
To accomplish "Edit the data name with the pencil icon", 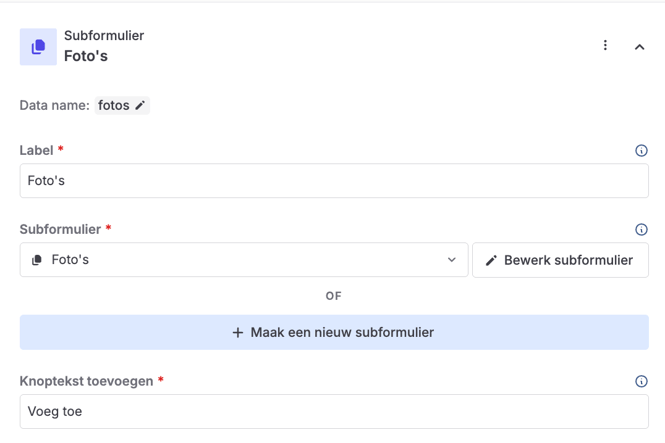I will 140,105.
